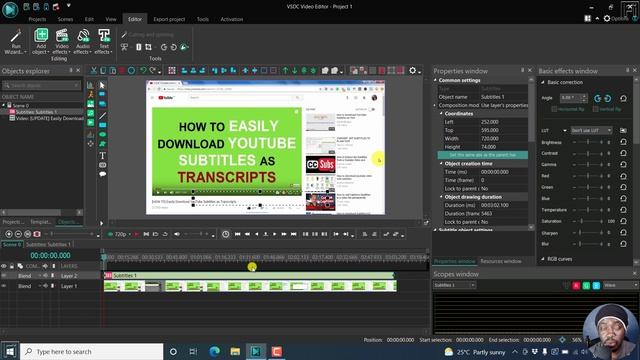
Task: Open Audio effects in the ribbon
Action: [83, 42]
